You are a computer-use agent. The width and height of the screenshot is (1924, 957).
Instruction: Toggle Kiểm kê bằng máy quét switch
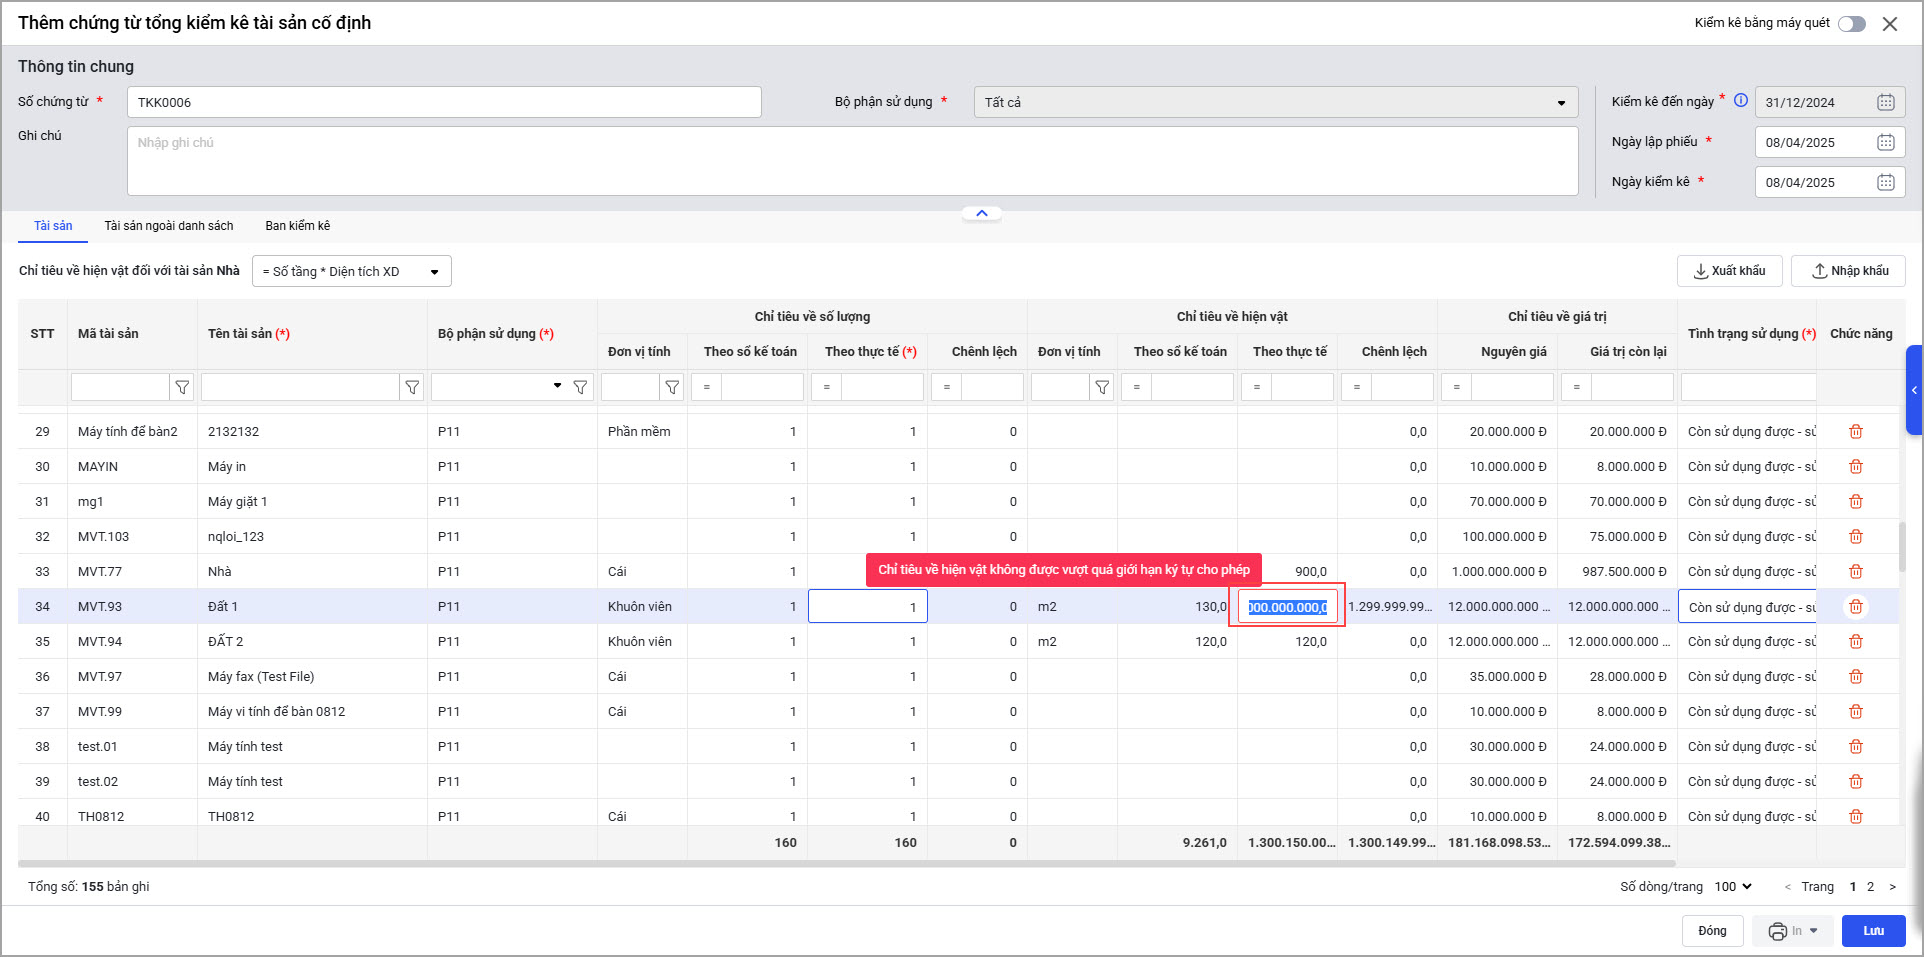tap(1851, 24)
